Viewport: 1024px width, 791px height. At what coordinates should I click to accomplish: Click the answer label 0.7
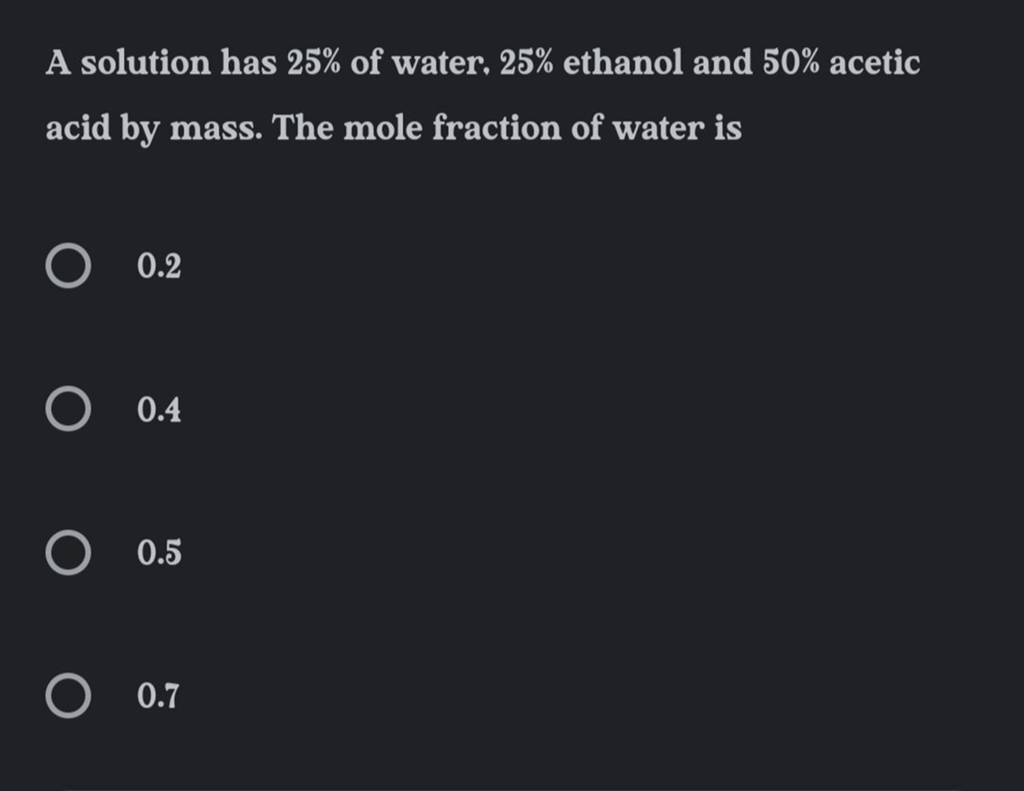159,697
